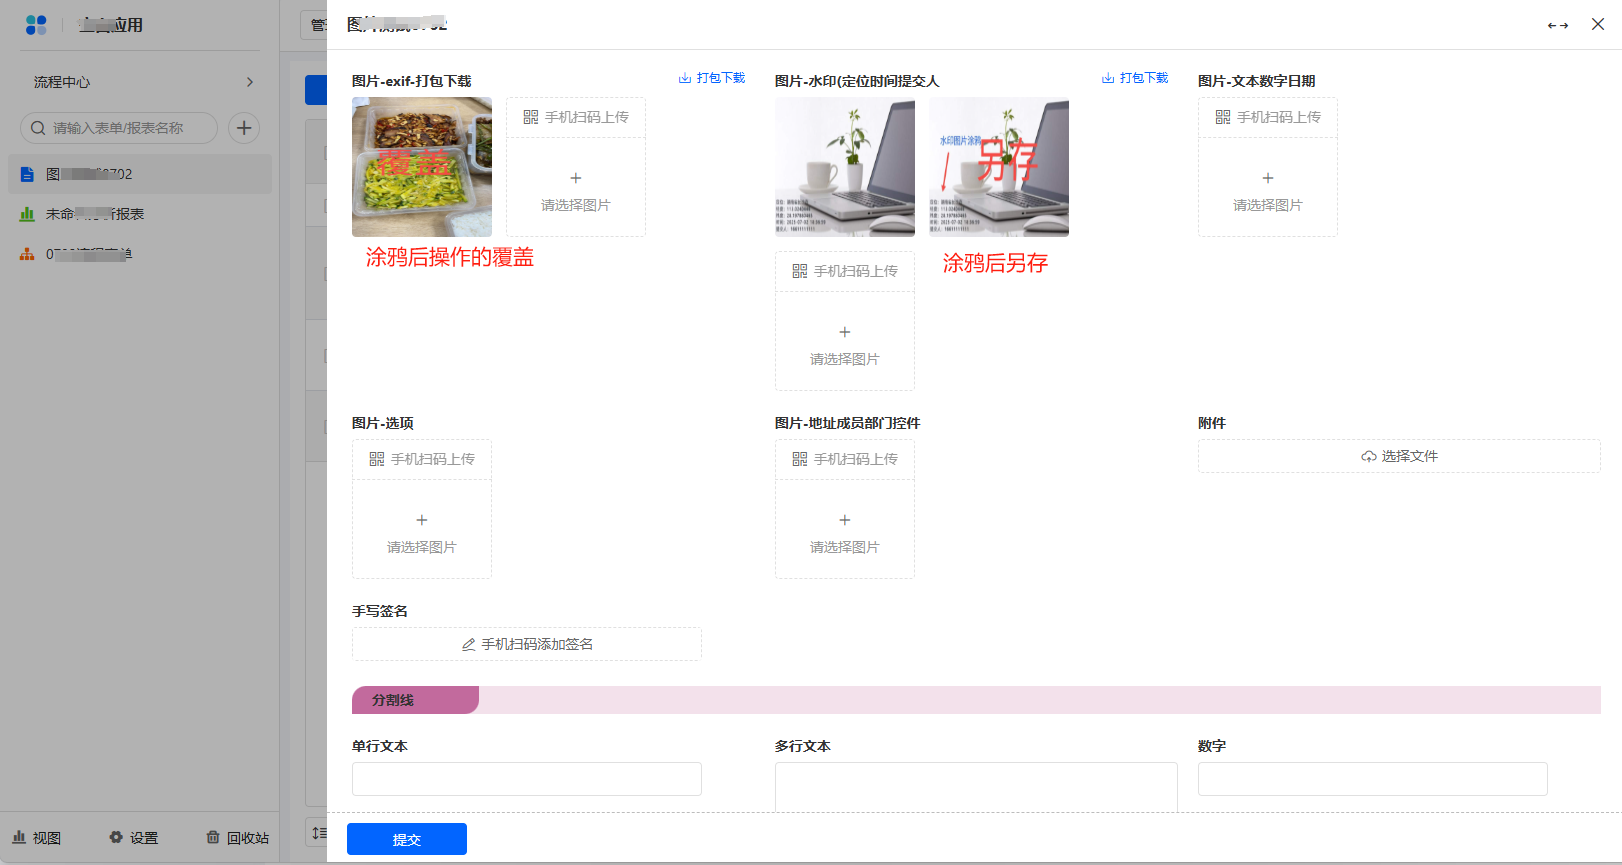This screenshot has width=1622, height=865.
Task: Click the pen icon 手机扫码添加签名
Action: click(x=469, y=645)
